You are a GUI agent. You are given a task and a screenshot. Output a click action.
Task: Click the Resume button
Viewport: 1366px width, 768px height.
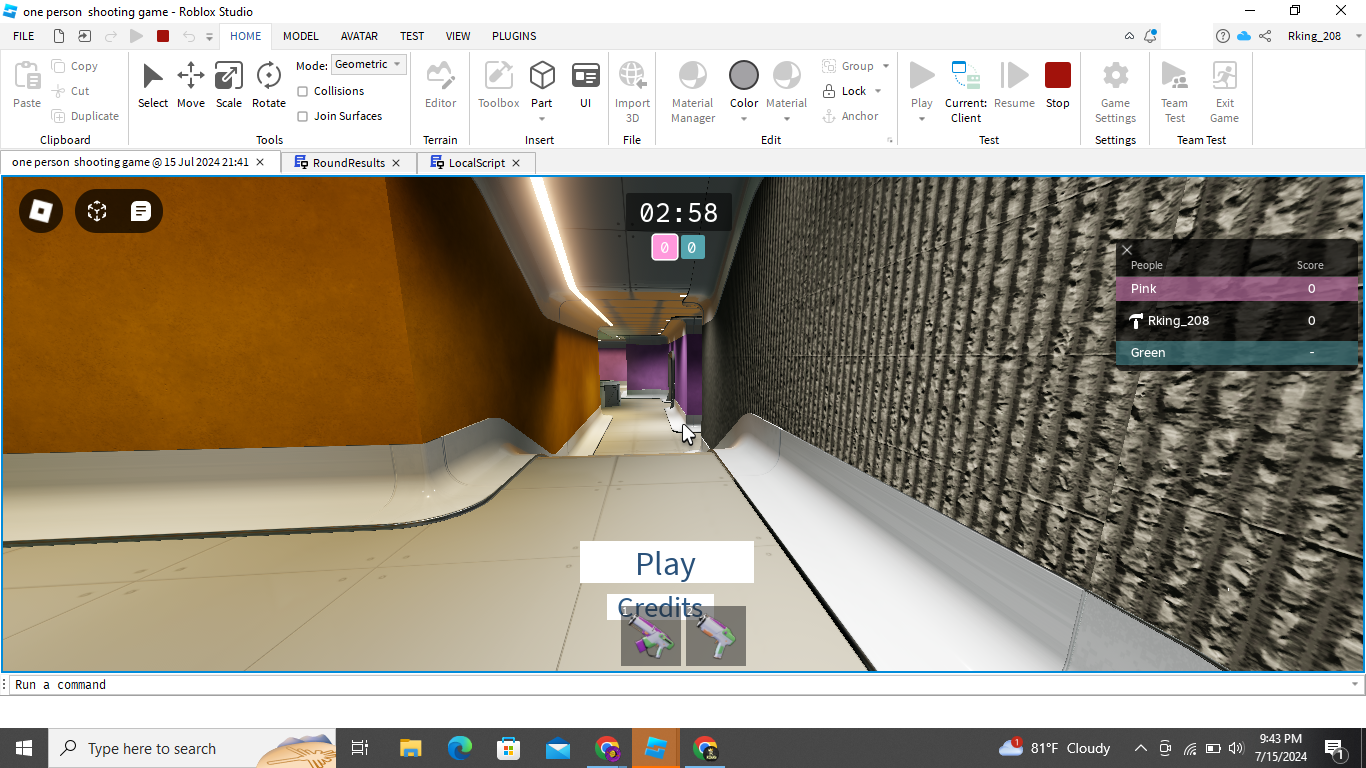click(1014, 85)
